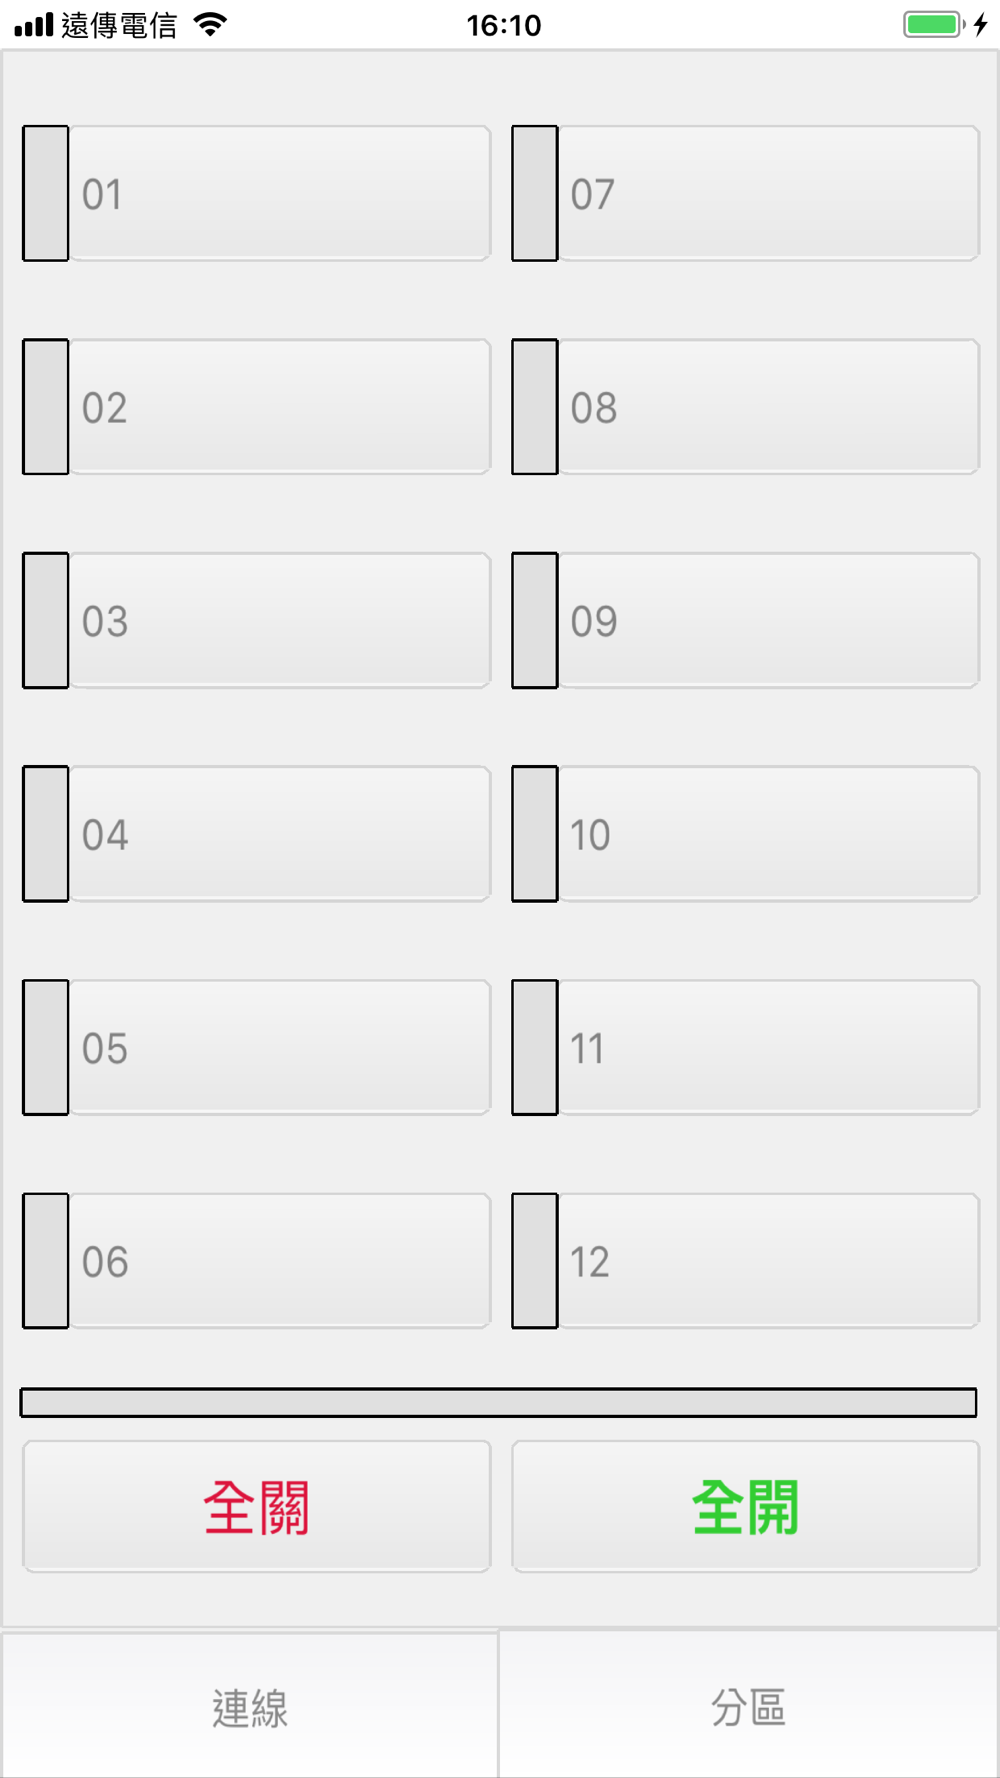The image size is (1000, 1778).
Task: Tap the status indicator beside zone 06
Action: 46,1261
